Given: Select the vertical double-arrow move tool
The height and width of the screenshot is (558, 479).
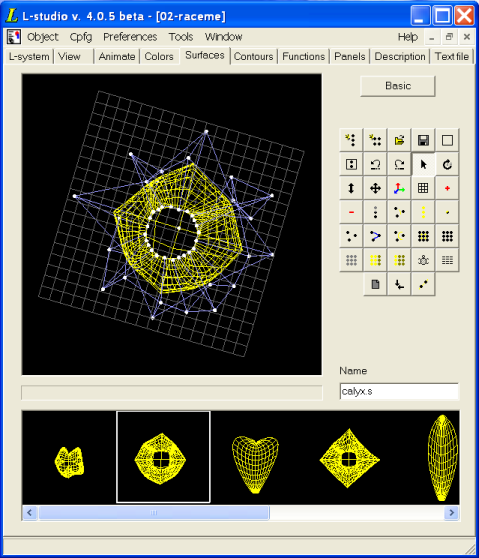Looking at the screenshot, I should coord(351,188).
